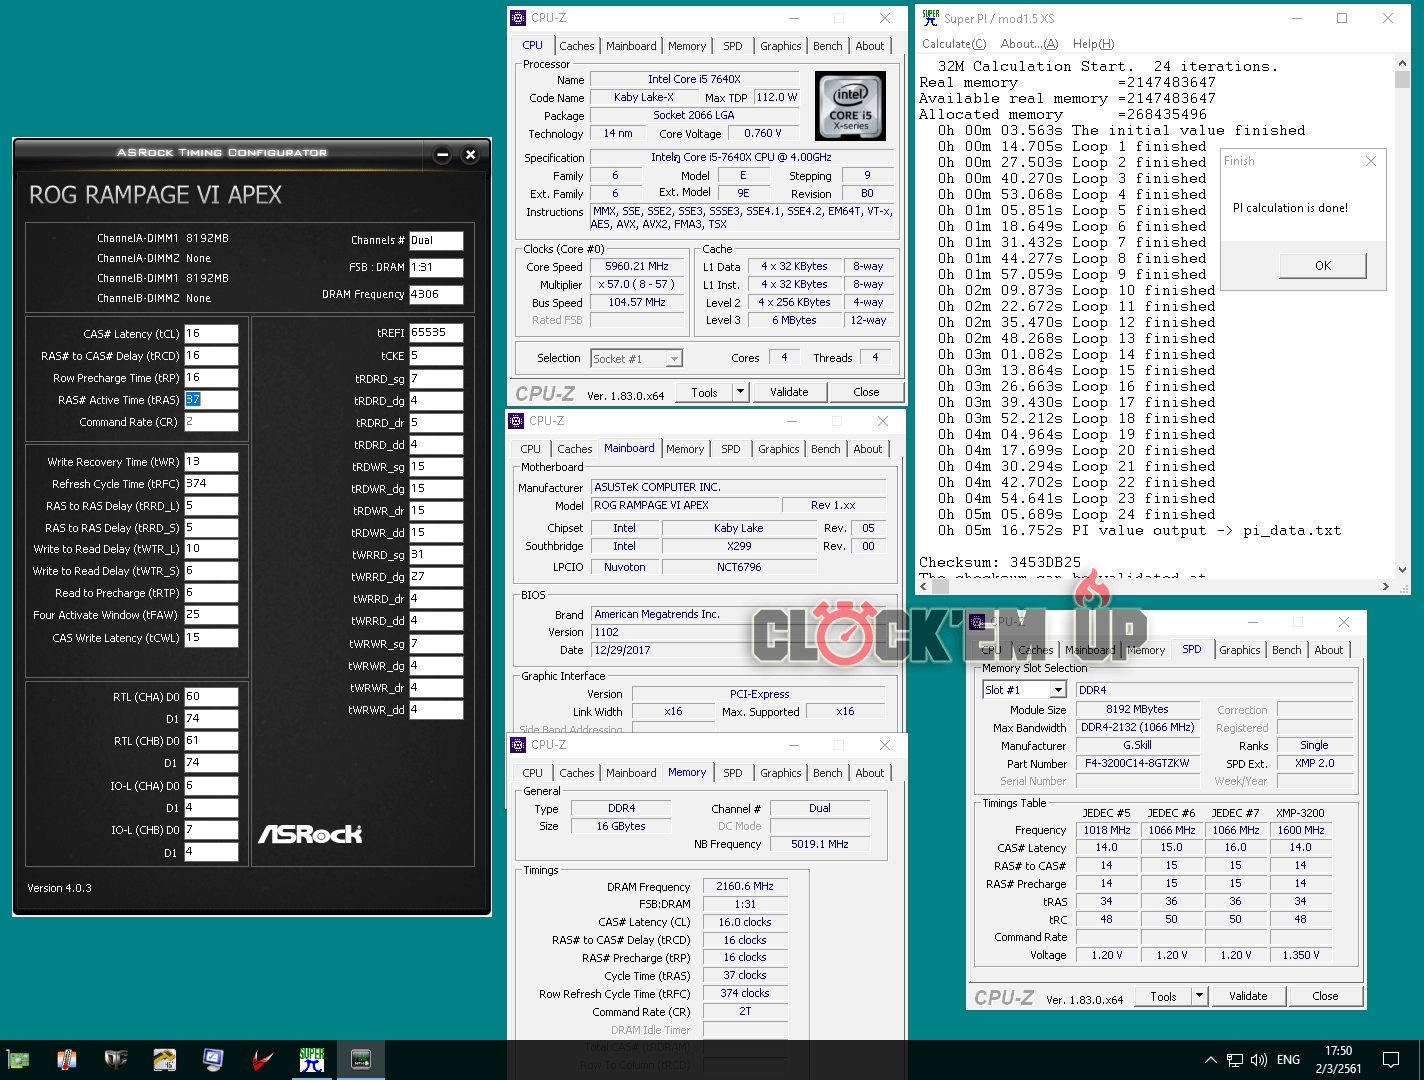Open the thermometer icon in the taskbar
The image size is (1424, 1080).
(x=67, y=1059)
